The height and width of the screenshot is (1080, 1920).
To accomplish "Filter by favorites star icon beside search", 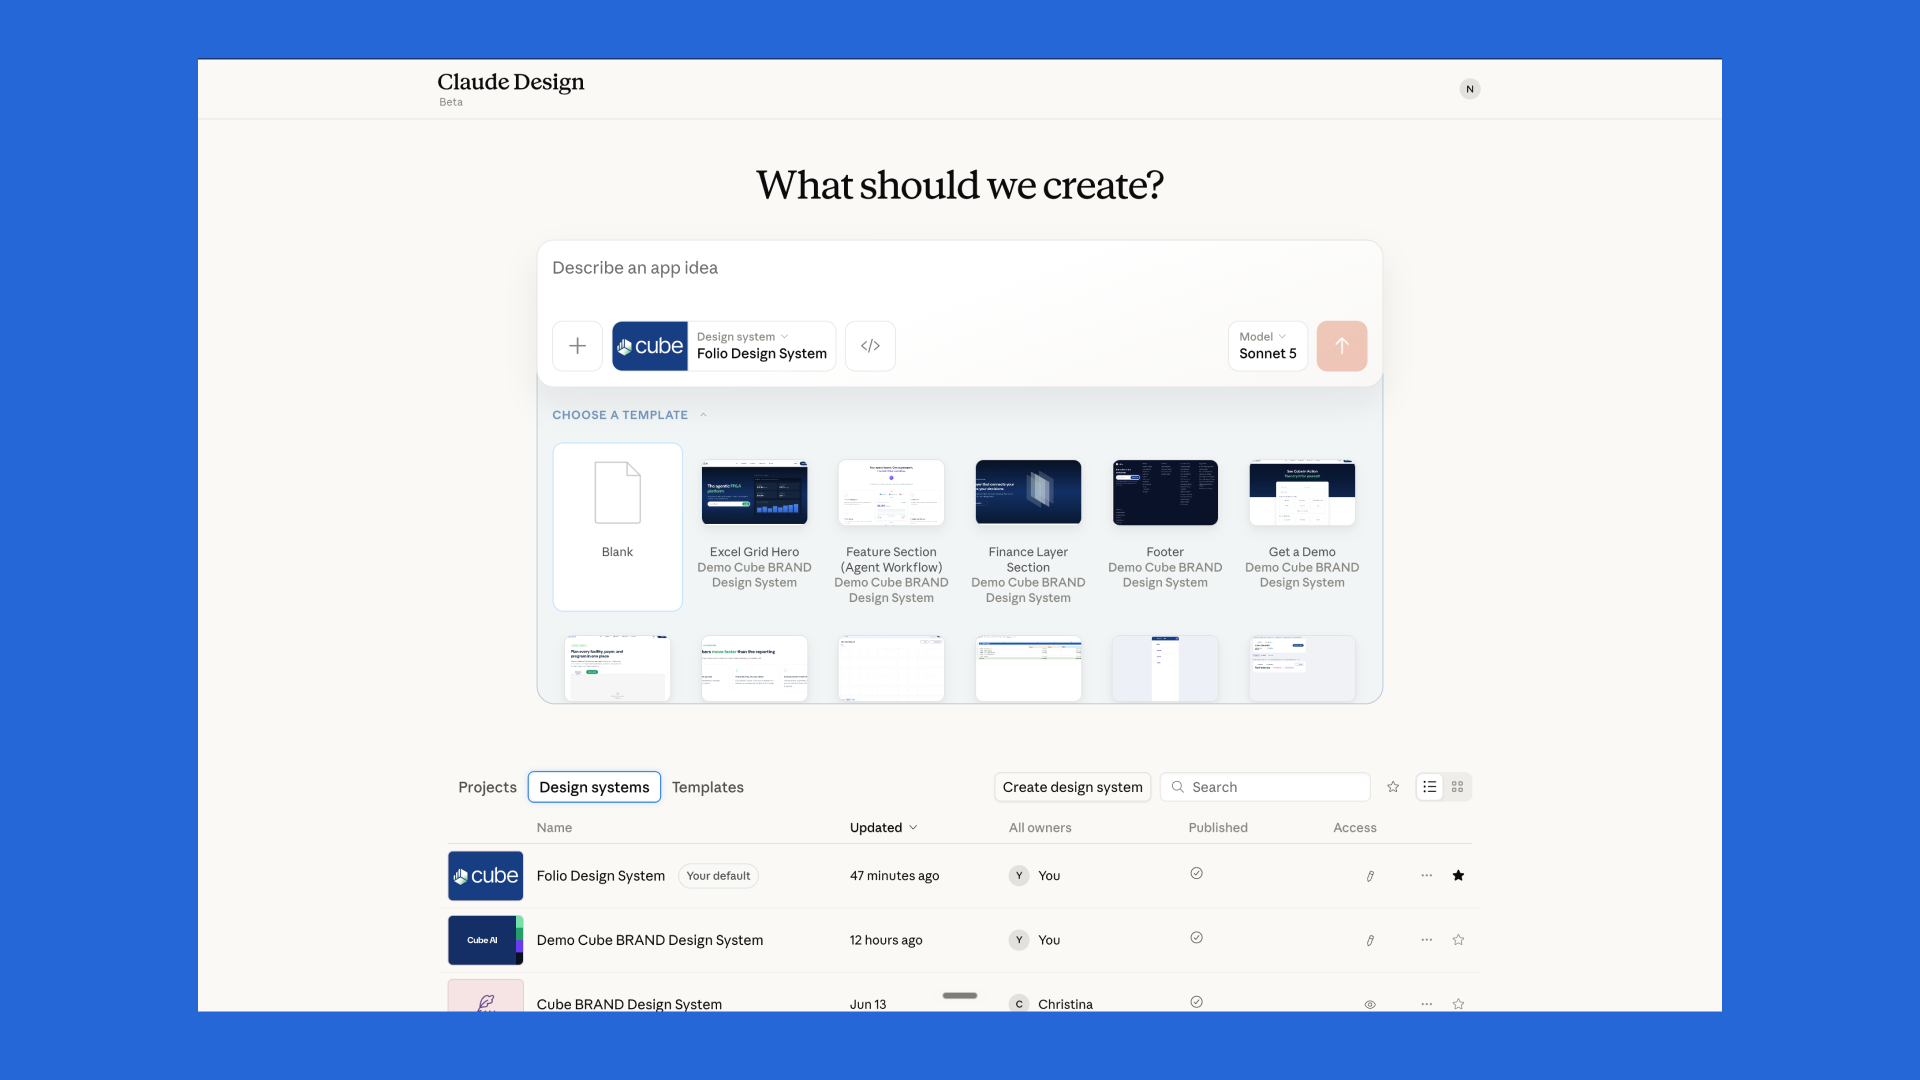I will pos(1393,787).
